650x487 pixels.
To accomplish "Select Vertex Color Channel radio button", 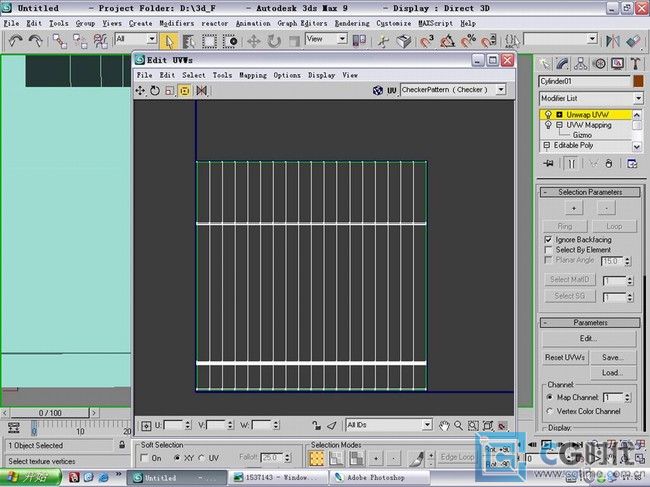I will click(550, 411).
